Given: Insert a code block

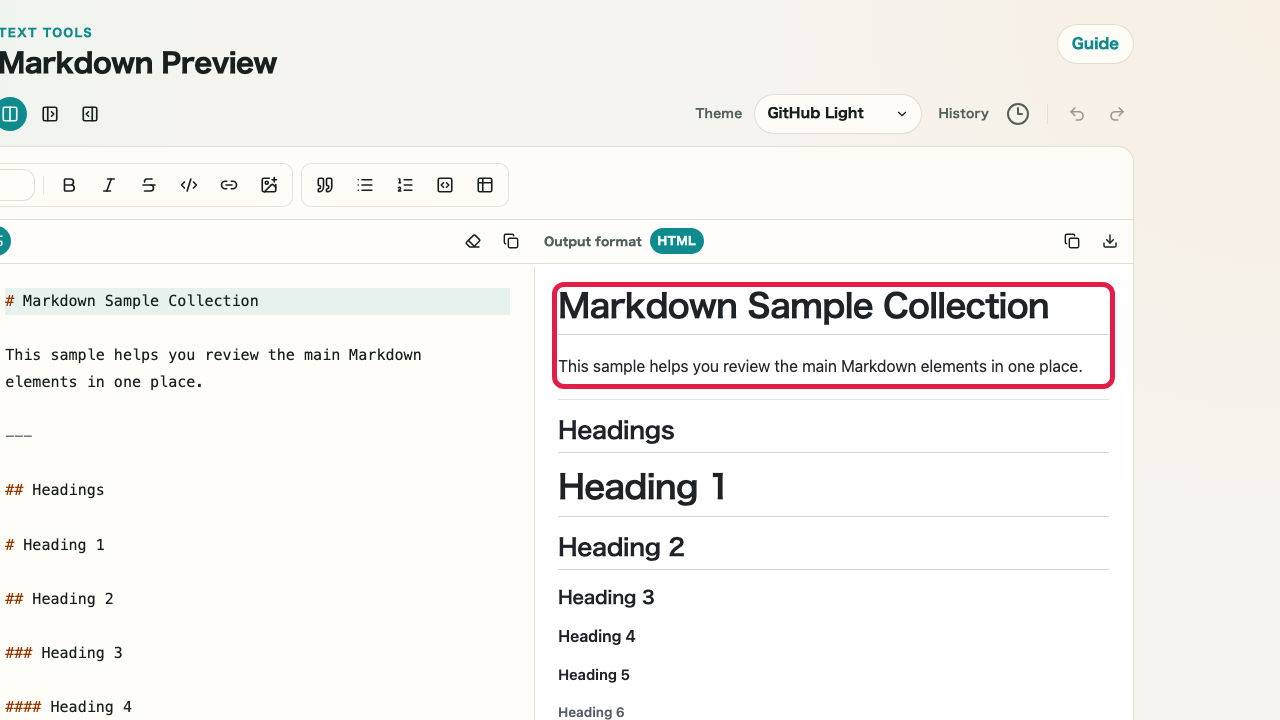Looking at the screenshot, I should [445, 185].
